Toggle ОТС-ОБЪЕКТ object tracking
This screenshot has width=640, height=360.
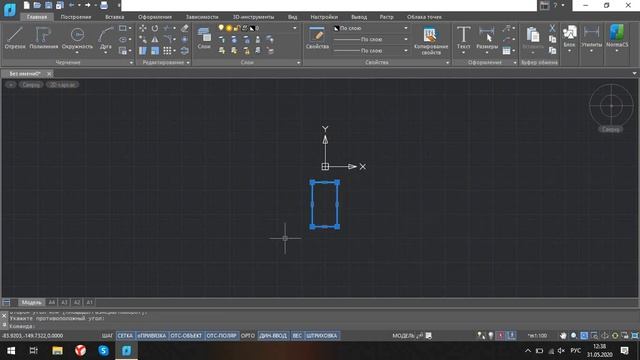click(186, 336)
